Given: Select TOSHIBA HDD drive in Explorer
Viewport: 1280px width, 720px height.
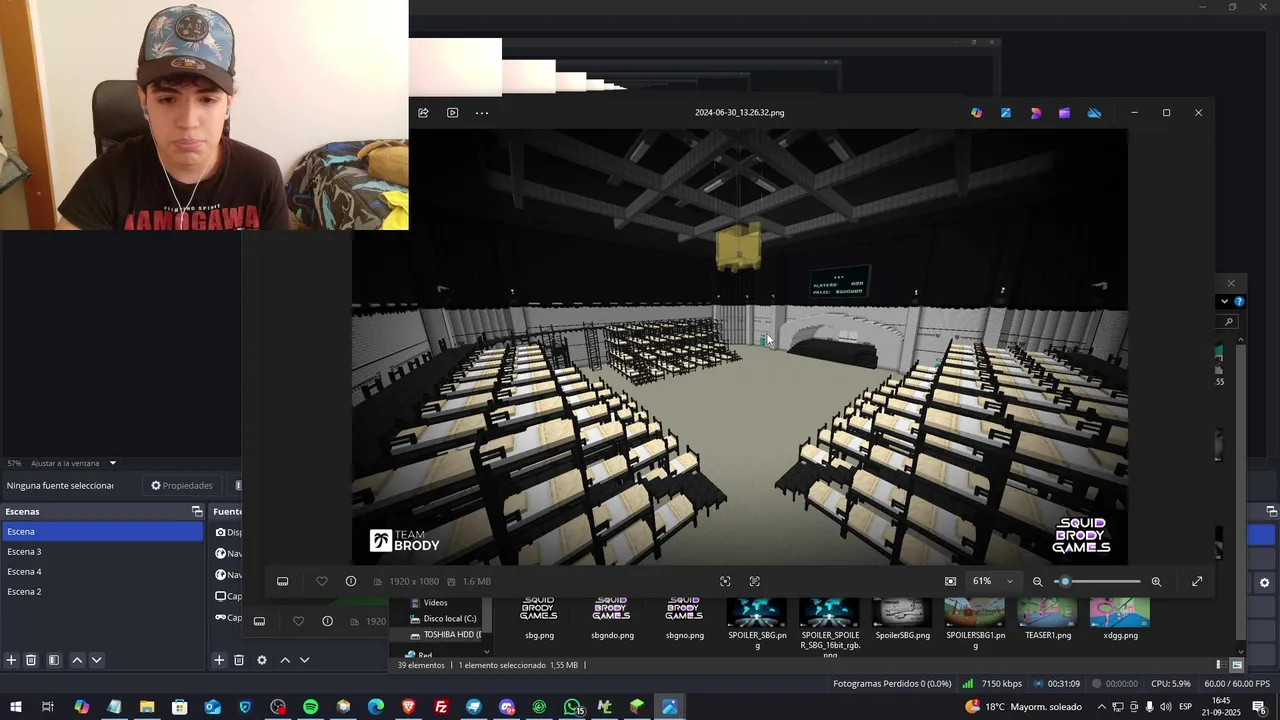Looking at the screenshot, I should 445,635.
